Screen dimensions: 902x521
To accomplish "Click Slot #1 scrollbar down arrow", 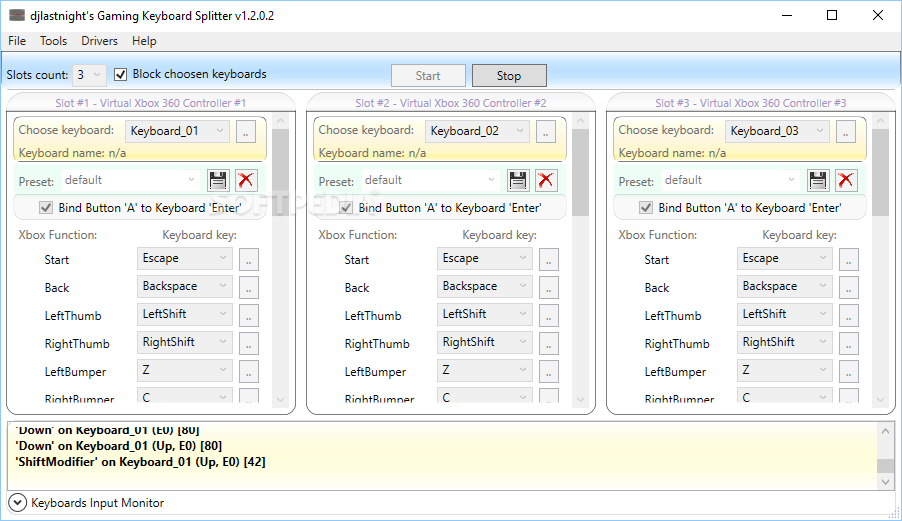I will [280, 399].
